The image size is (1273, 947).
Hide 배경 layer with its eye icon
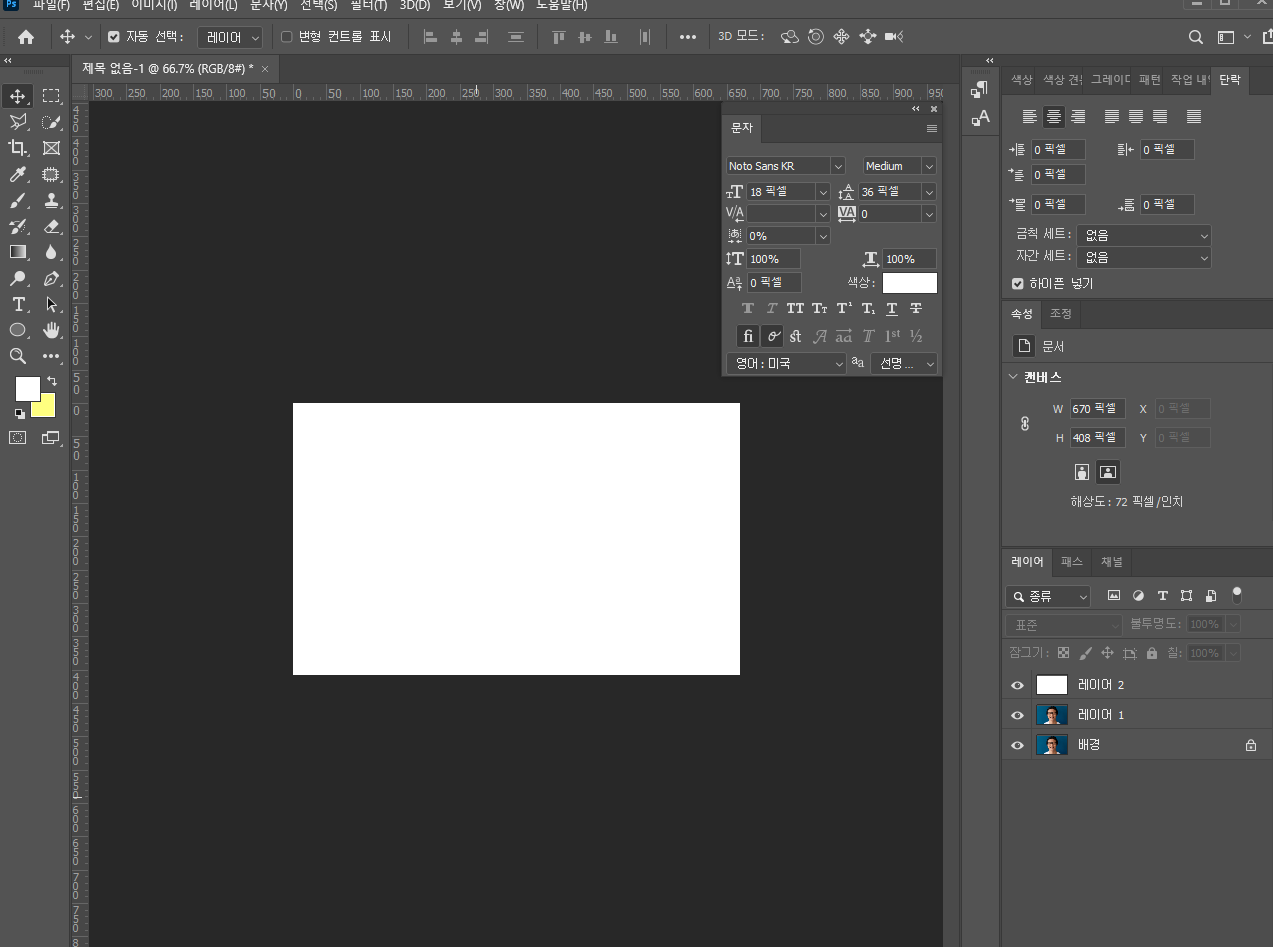click(1017, 745)
